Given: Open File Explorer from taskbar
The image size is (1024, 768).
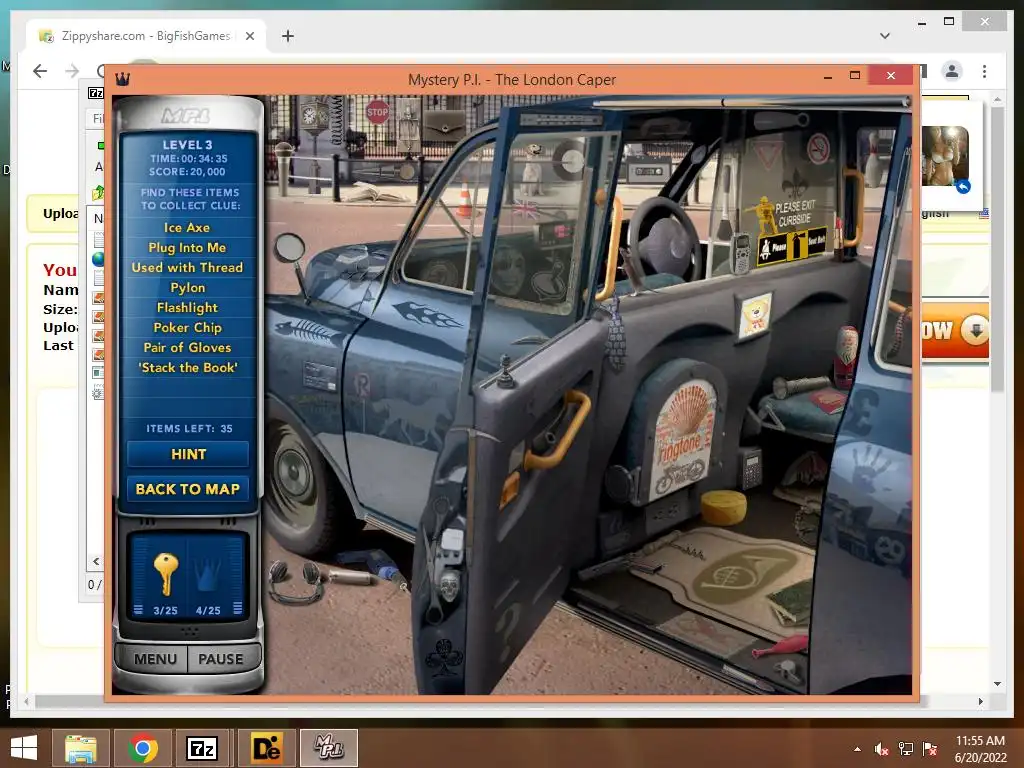Looking at the screenshot, I should pyautogui.click(x=81, y=748).
